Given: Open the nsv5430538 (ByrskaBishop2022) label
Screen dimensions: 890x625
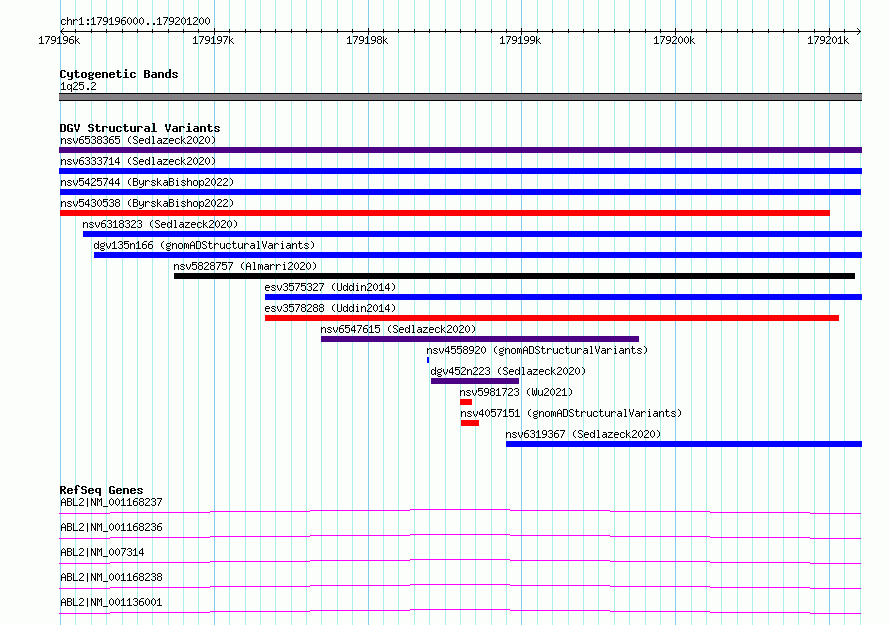Looking at the screenshot, I should point(147,203).
